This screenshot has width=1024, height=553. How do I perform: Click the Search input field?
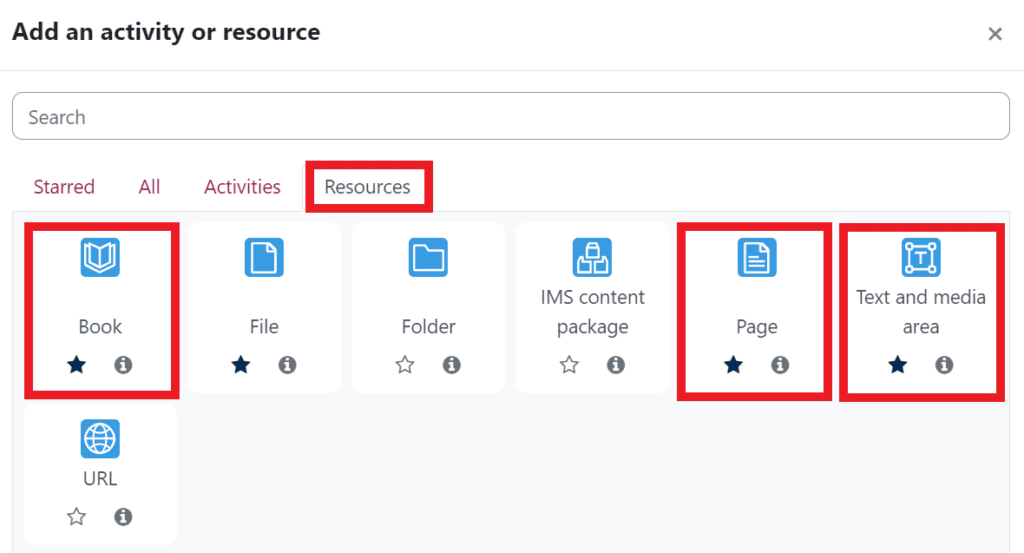pos(510,117)
